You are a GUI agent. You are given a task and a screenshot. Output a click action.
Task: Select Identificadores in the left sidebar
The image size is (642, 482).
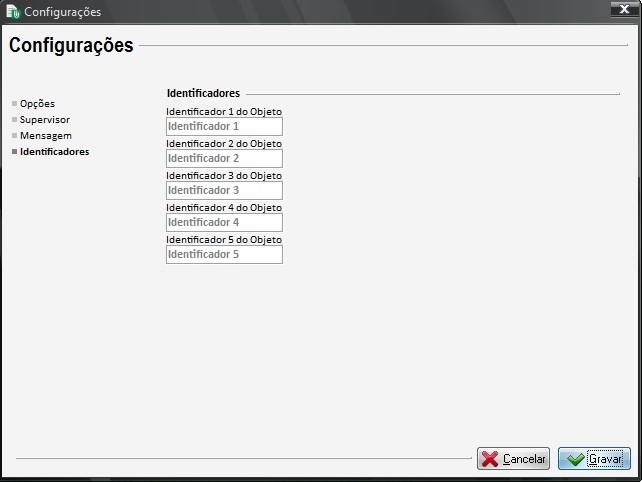(54, 152)
